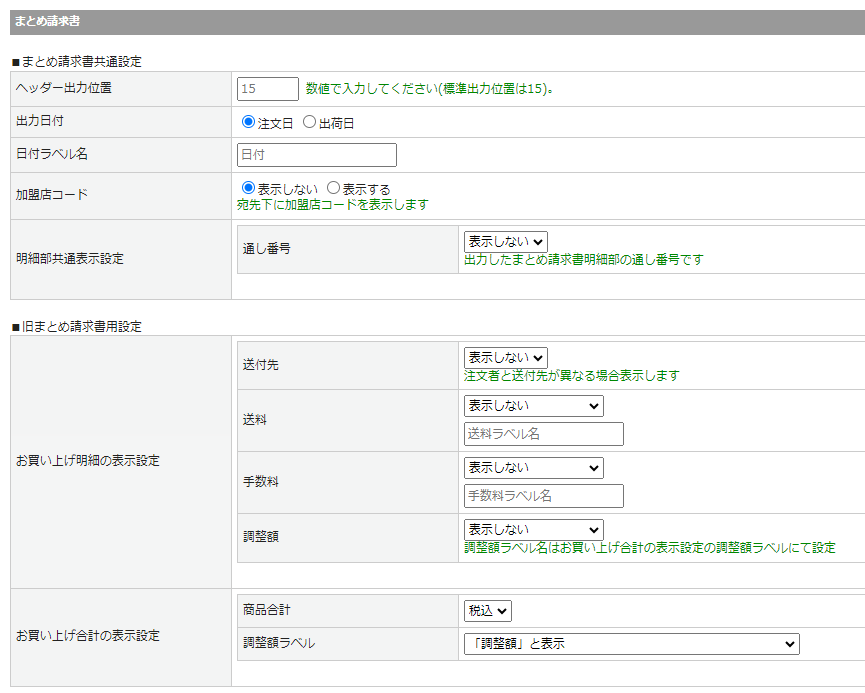This screenshot has width=865, height=693.
Task: Select the 注文日 radio button
Action: point(249,123)
